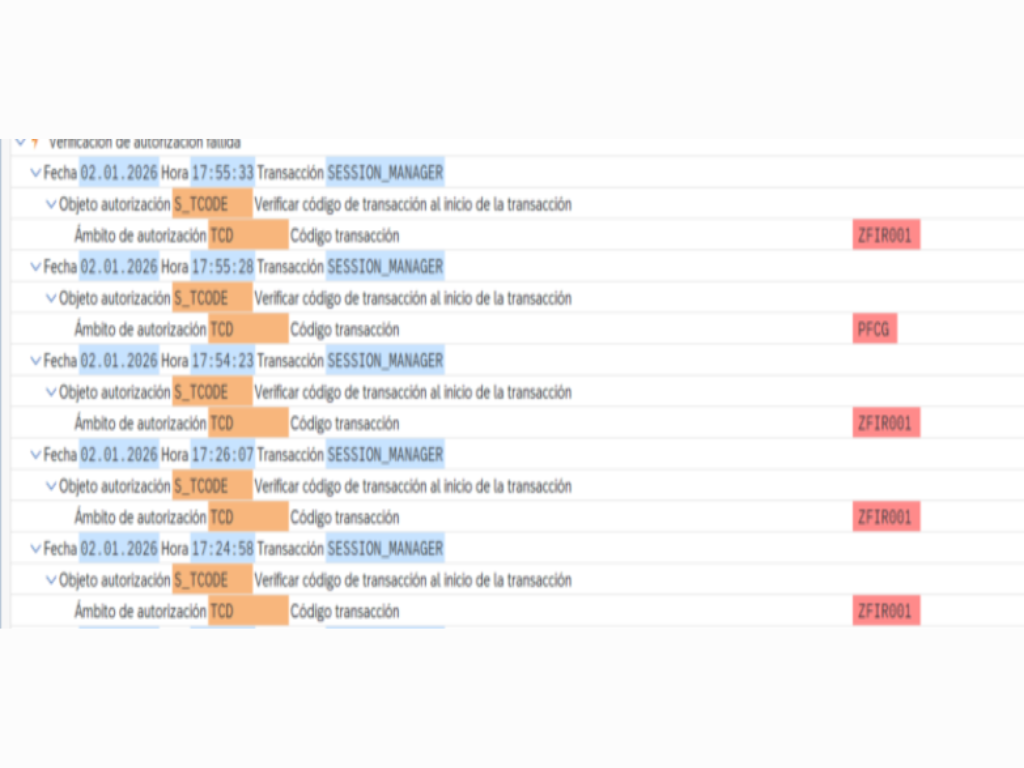Select ZFIR001 value in the 17:55:33 entry
The image size is (1024, 768).
tap(885, 235)
